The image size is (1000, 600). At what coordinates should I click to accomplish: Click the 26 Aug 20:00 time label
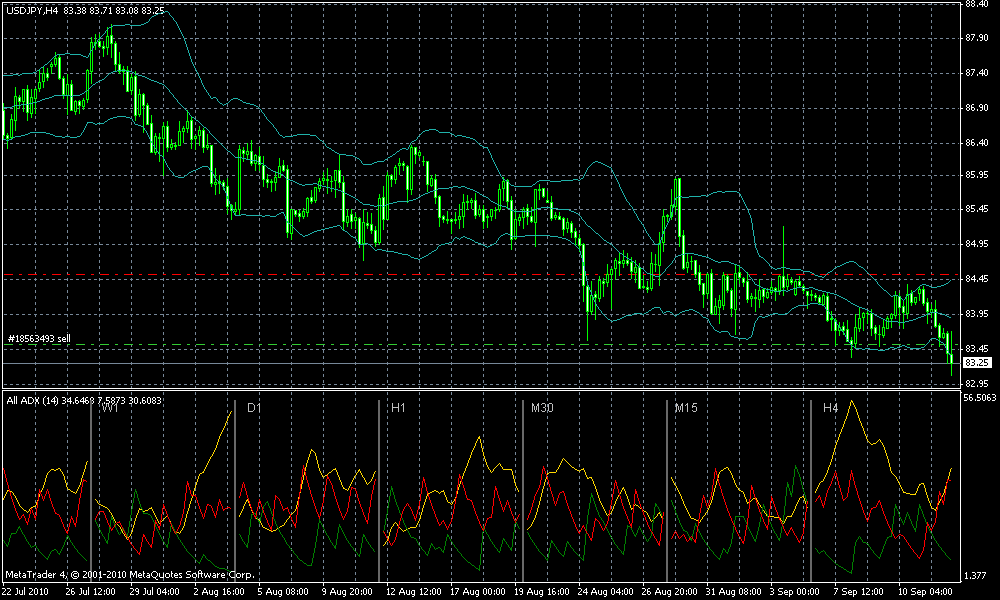670,592
